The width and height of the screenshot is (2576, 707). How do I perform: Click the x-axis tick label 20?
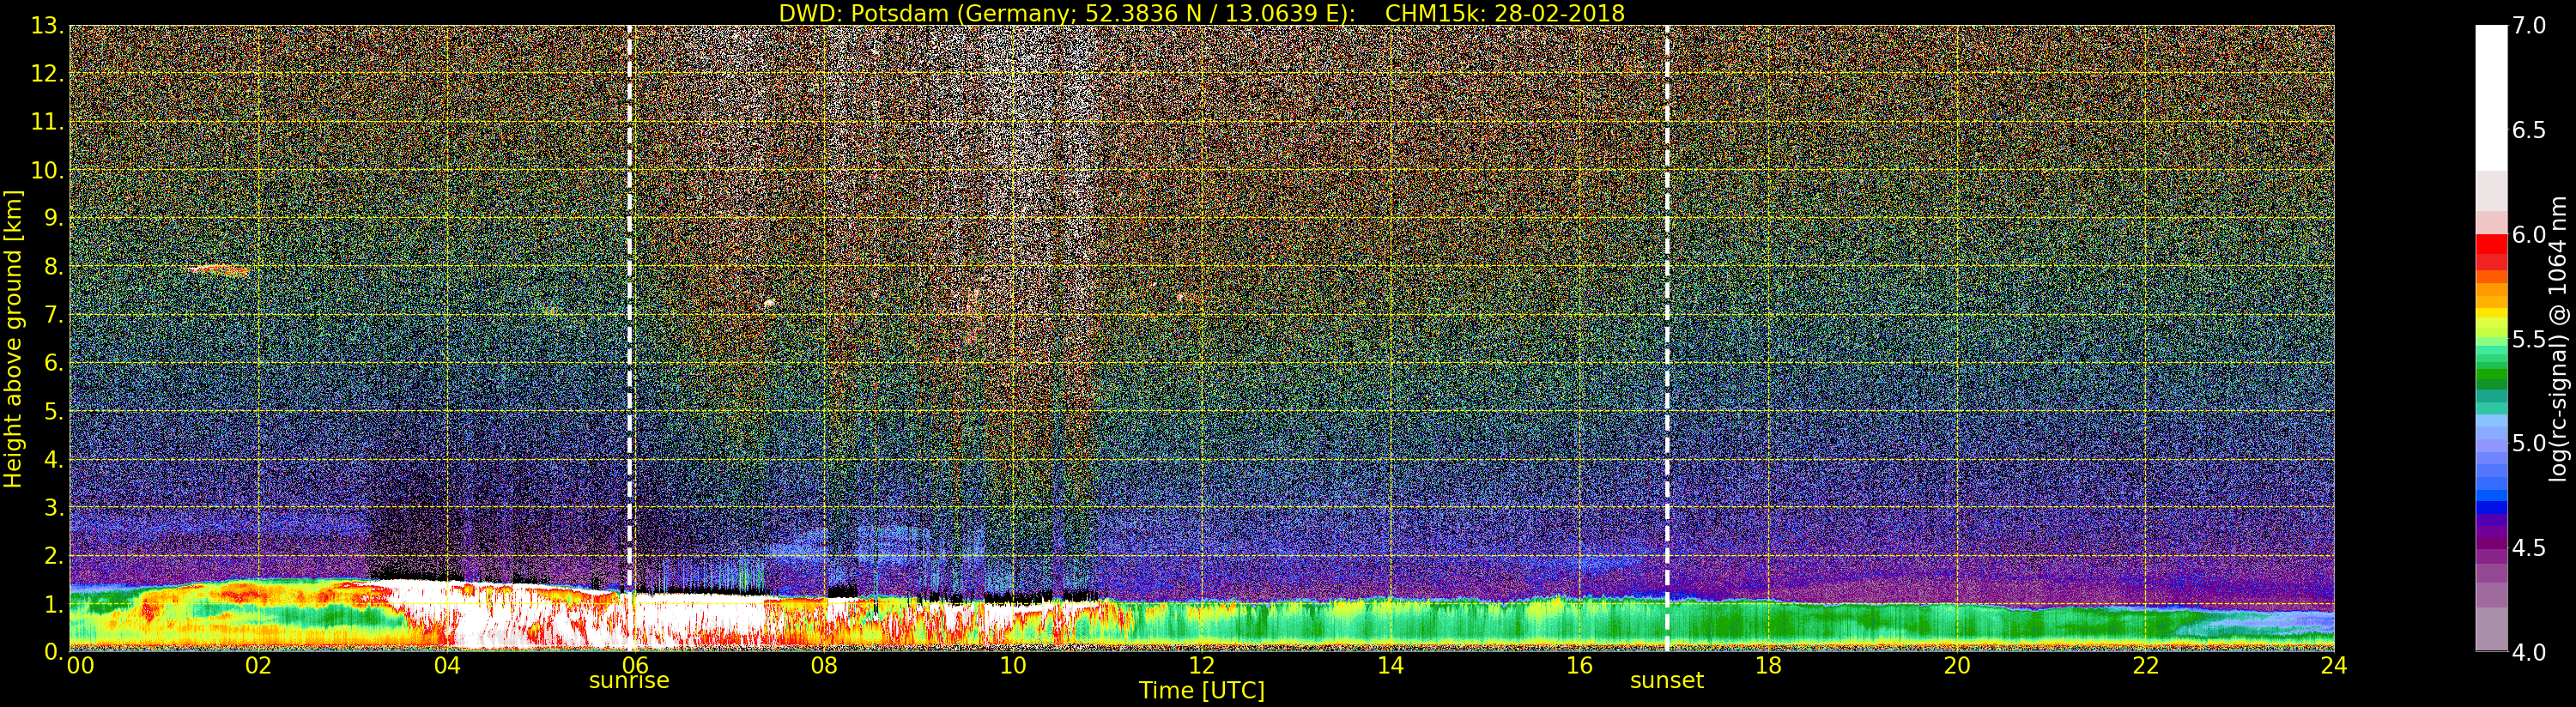point(1957,665)
